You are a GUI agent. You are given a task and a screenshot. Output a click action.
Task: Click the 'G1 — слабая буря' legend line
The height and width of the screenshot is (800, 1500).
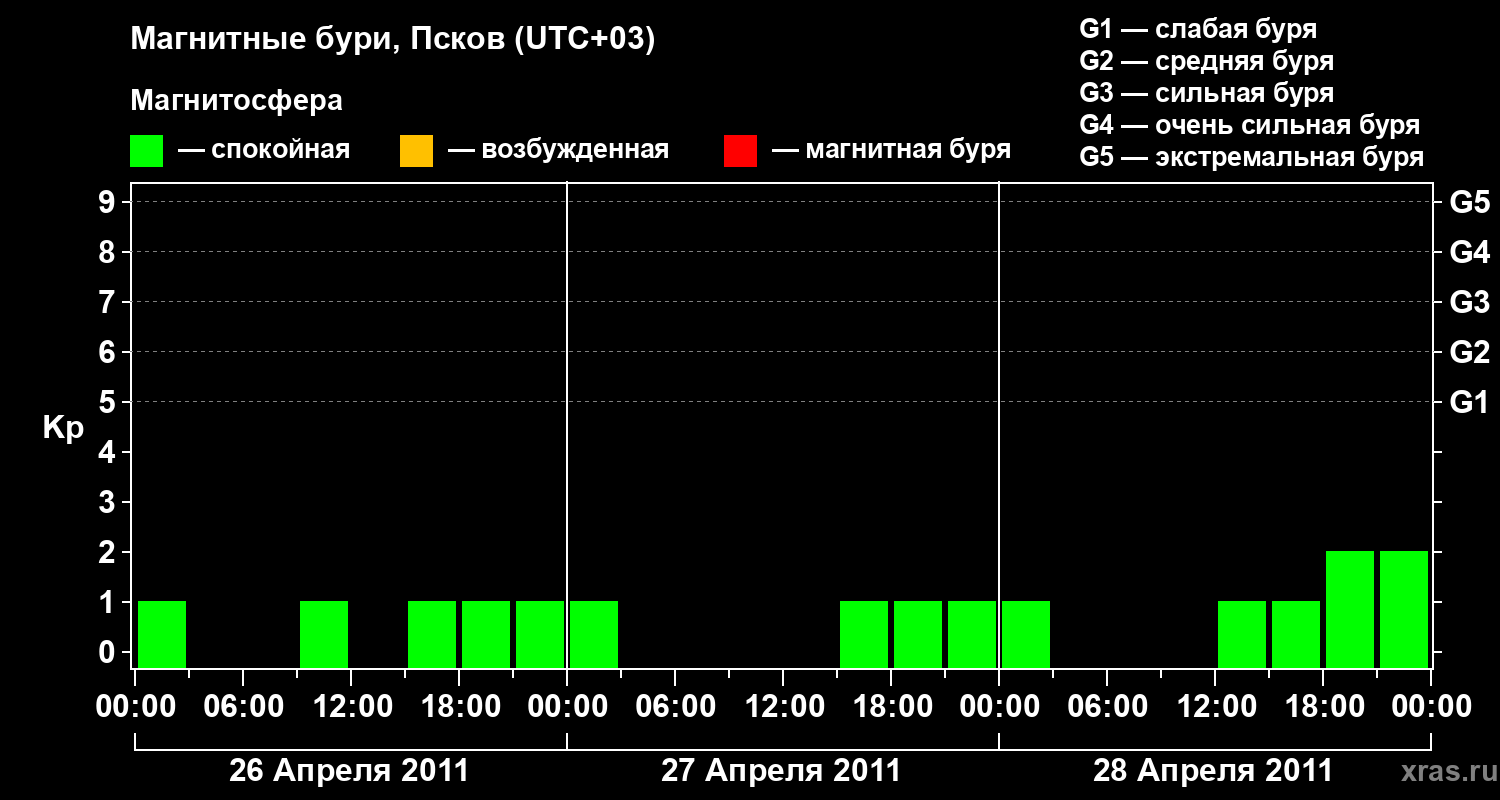[x=1198, y=28]
